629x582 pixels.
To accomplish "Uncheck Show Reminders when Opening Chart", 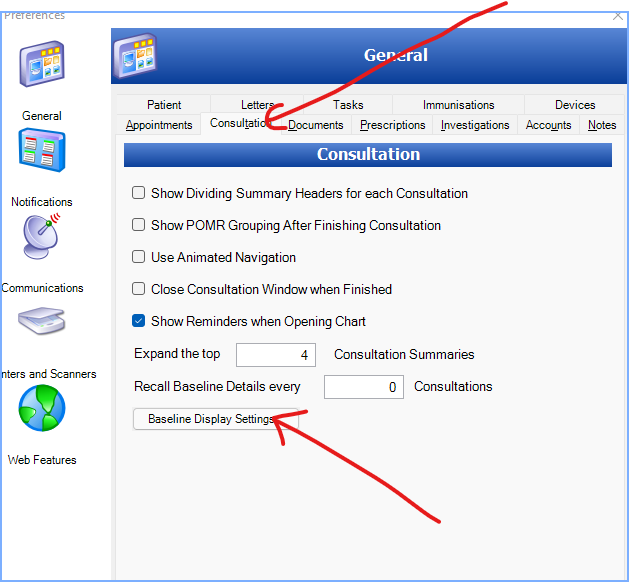I will click(139, 321).
